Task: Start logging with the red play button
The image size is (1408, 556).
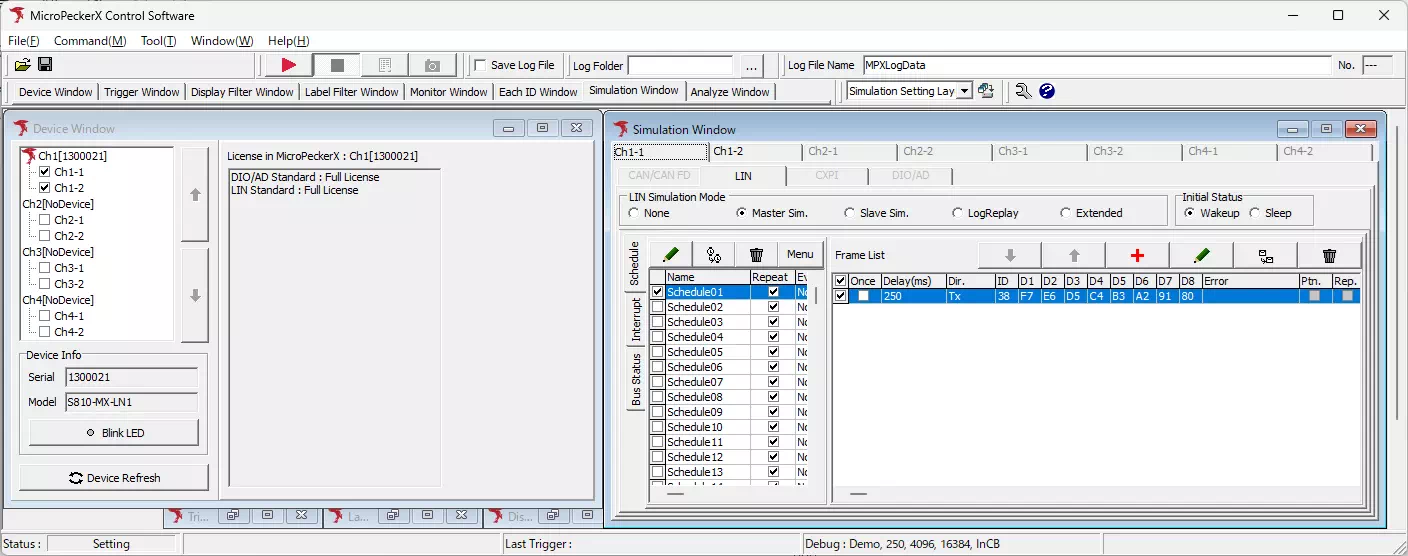Action: click(x=288, y=65)
